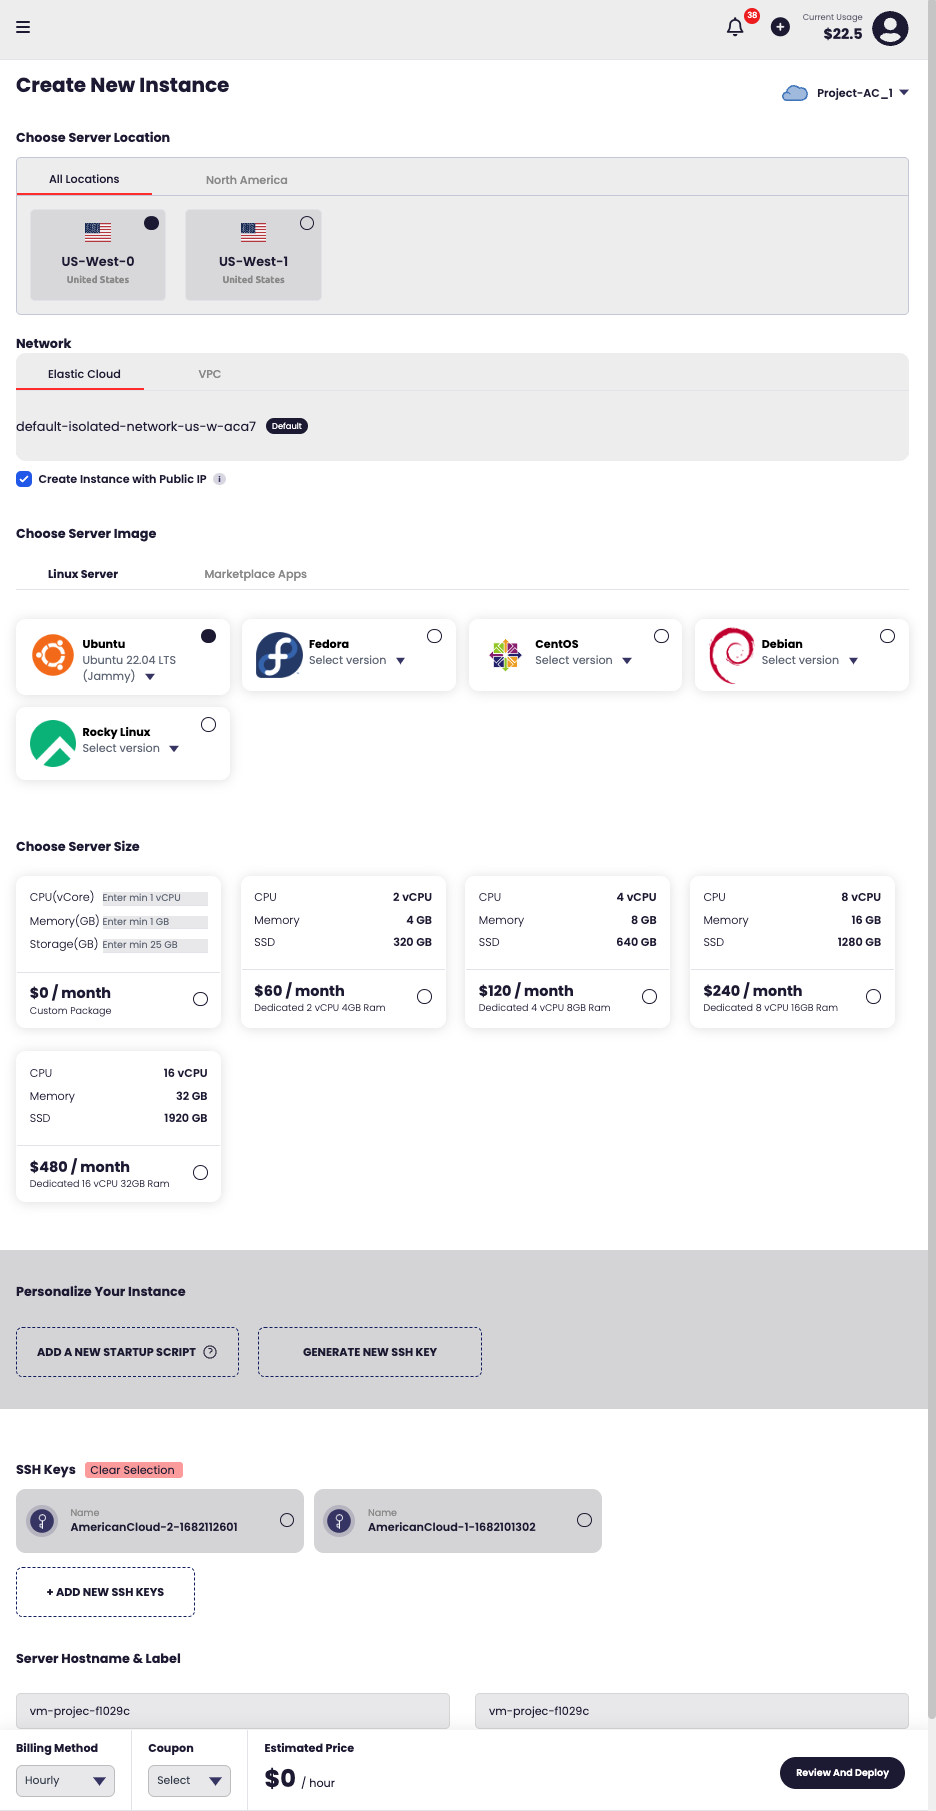Uncheck Create Instance with Public IP
This screenshot has width=936, height=1811.
[x=24, y=479]
